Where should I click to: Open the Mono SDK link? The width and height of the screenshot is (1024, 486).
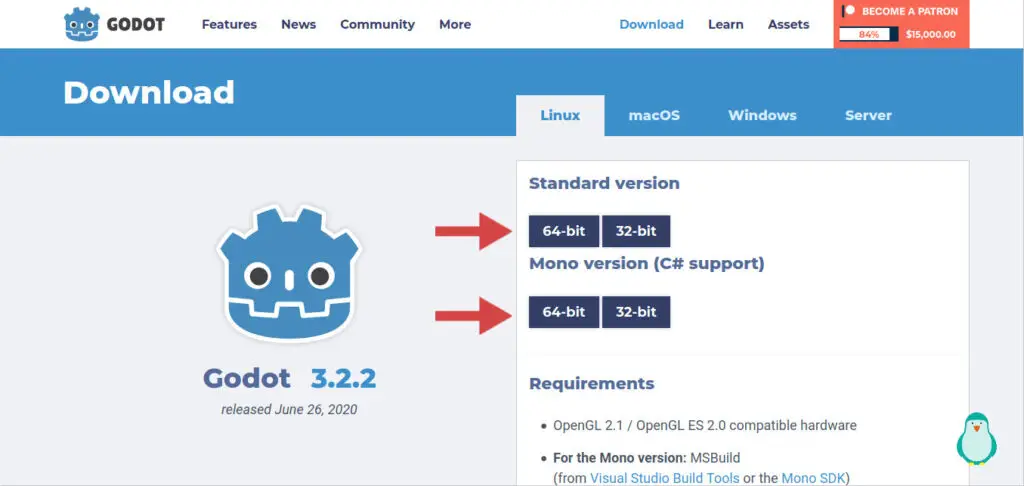click(813, 478)
